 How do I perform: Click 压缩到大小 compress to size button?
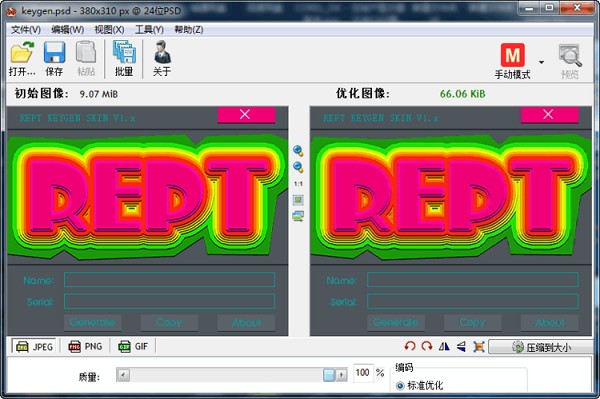point(540,347)
